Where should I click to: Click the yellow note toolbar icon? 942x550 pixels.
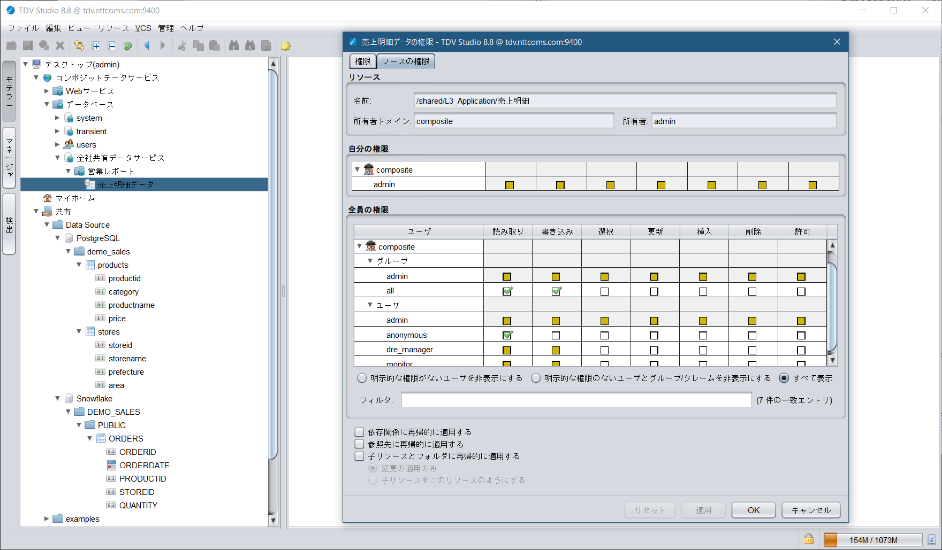pyautogui.click(x=286, y=46)
